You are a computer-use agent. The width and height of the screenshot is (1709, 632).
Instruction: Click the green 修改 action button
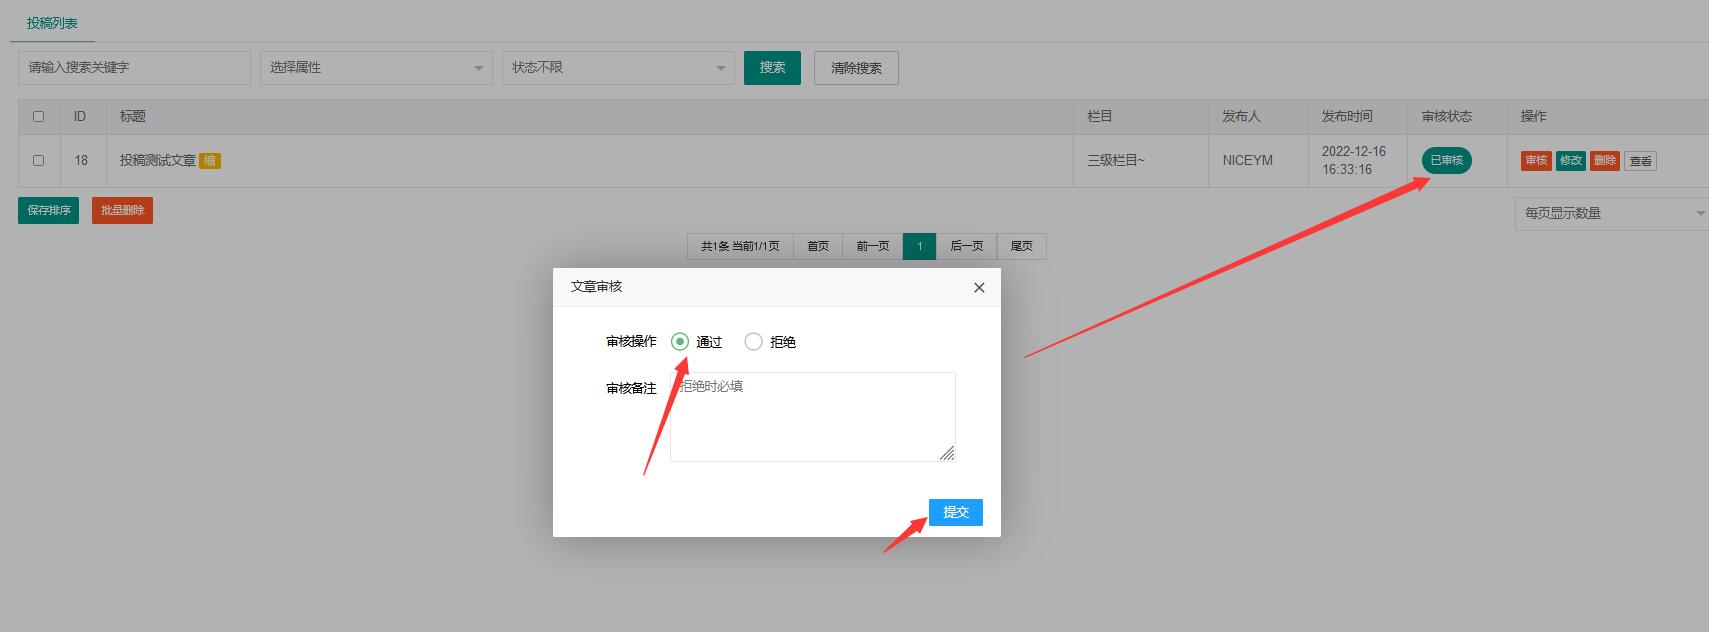coord(1570,161)
